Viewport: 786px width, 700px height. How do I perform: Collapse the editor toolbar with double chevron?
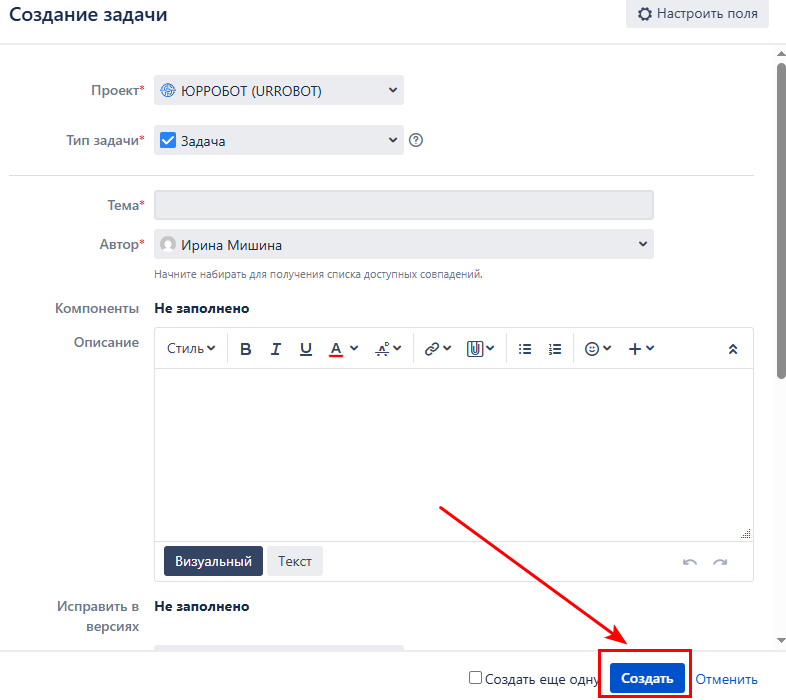click(x=732, y=349)
